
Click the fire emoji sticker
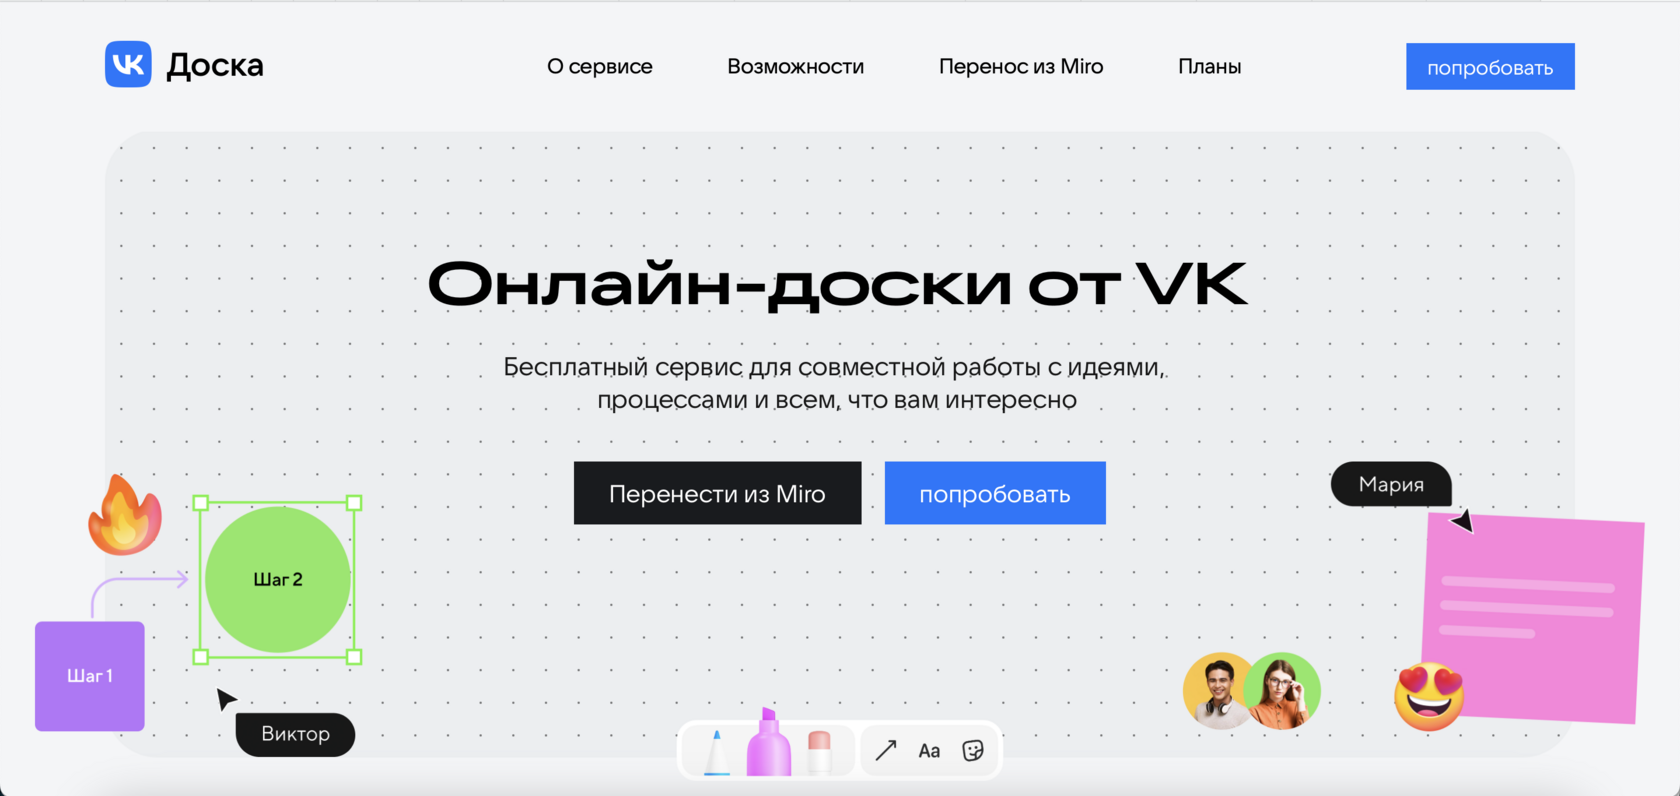[125, 514]
